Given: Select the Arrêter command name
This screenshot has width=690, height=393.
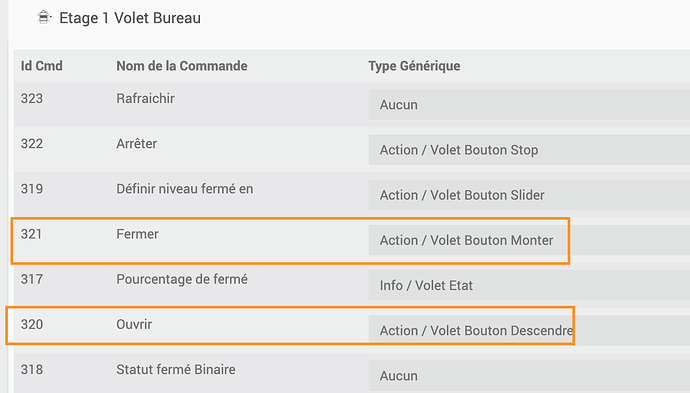Looking at the screenshot, I should [136, 143].
